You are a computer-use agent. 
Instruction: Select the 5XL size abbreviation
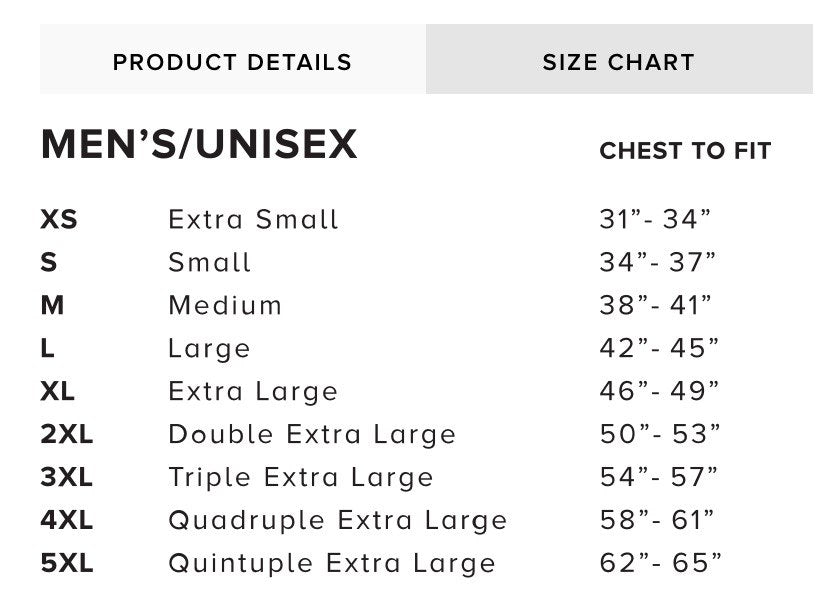[67, 563]
